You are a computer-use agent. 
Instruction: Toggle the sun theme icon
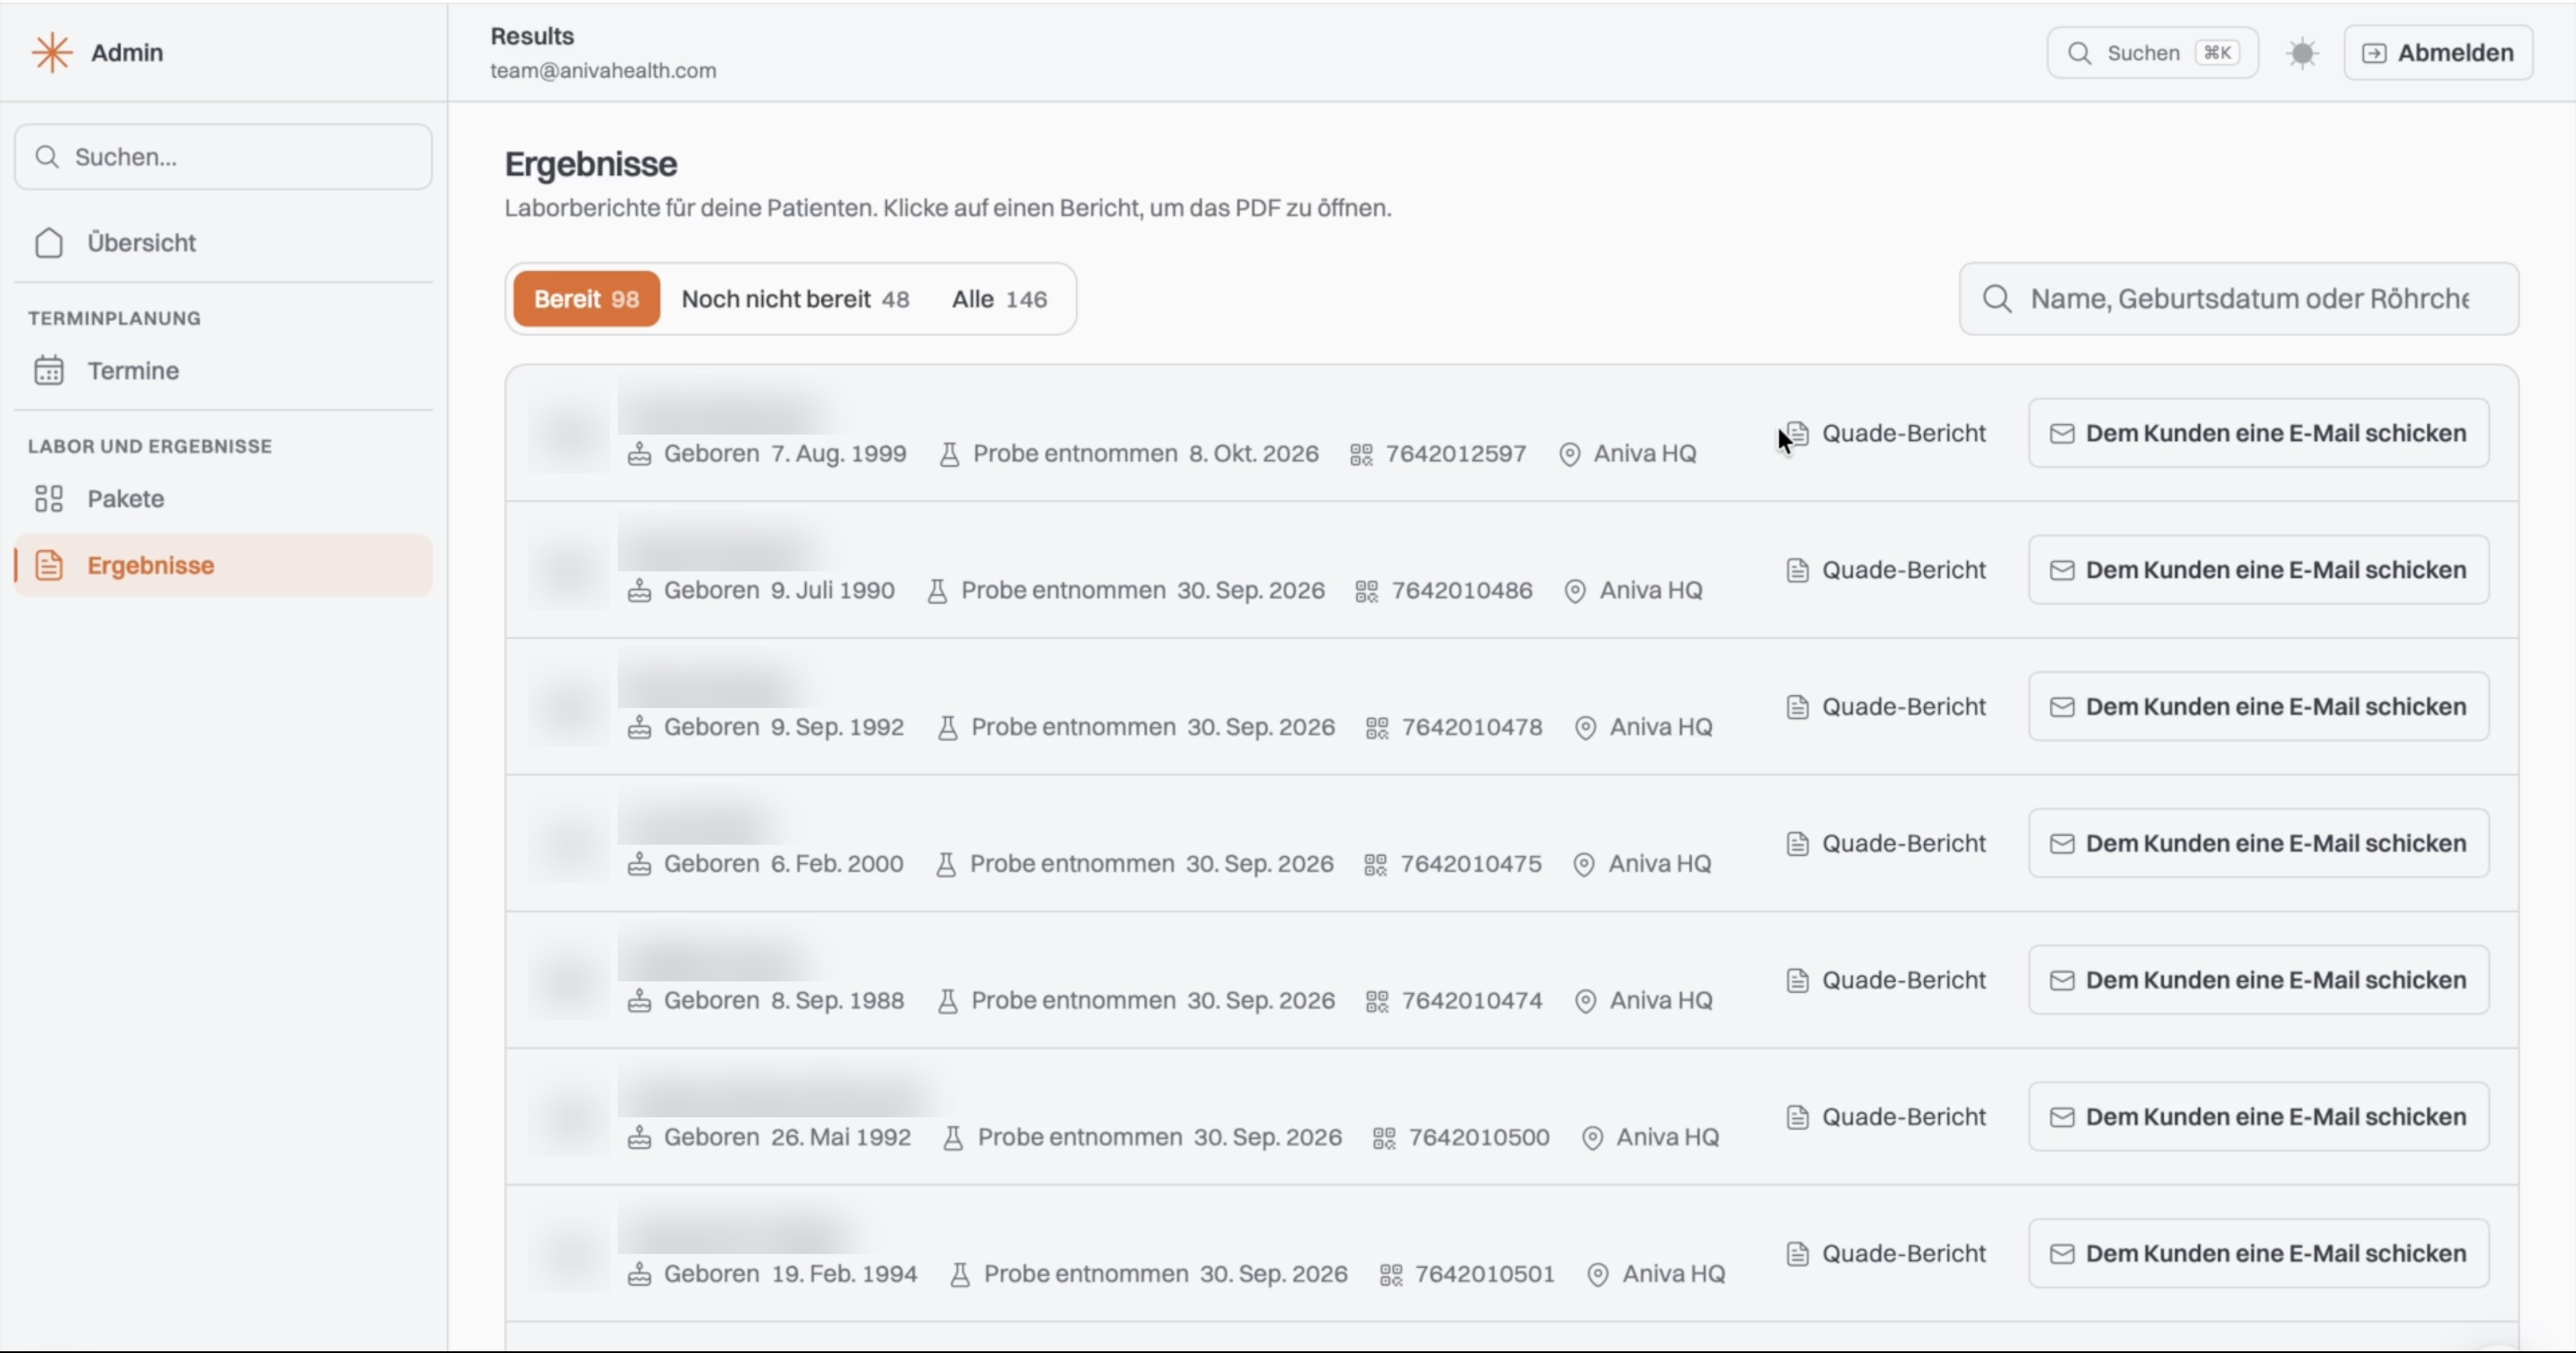(x=2302, y=53)
